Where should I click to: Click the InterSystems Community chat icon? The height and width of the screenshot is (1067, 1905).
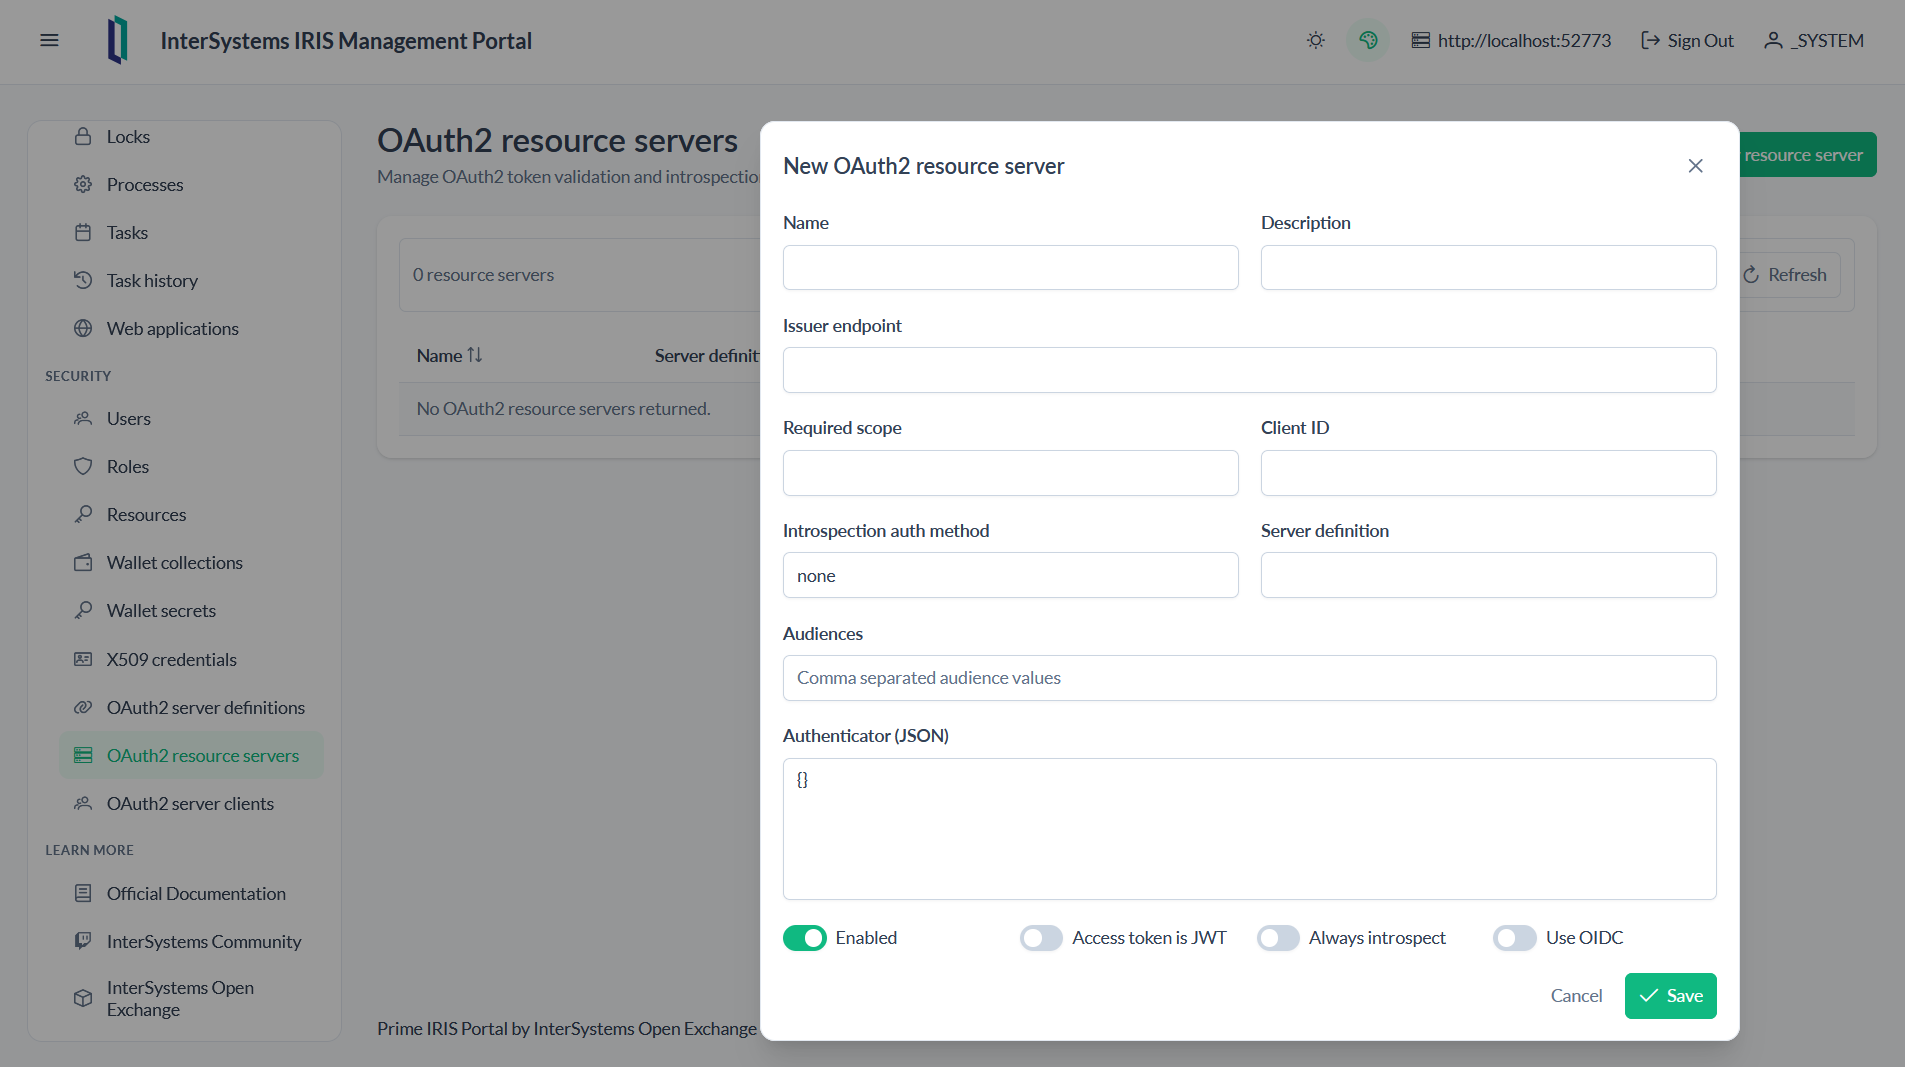click(x=83, y=941)
